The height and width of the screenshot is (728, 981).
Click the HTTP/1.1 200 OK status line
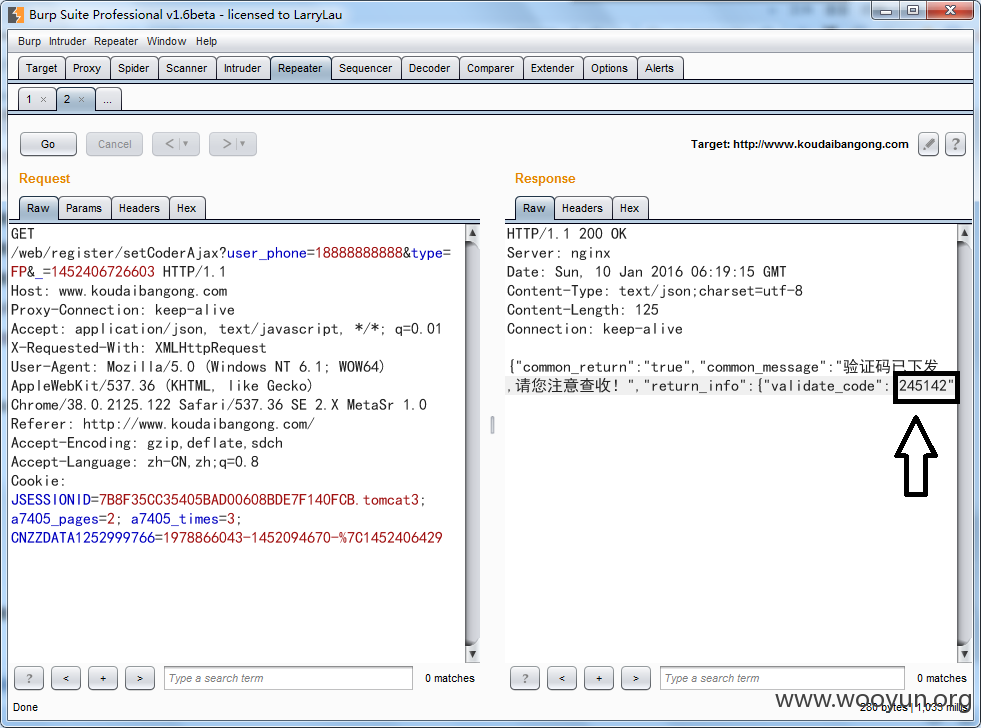click(566, 234)
